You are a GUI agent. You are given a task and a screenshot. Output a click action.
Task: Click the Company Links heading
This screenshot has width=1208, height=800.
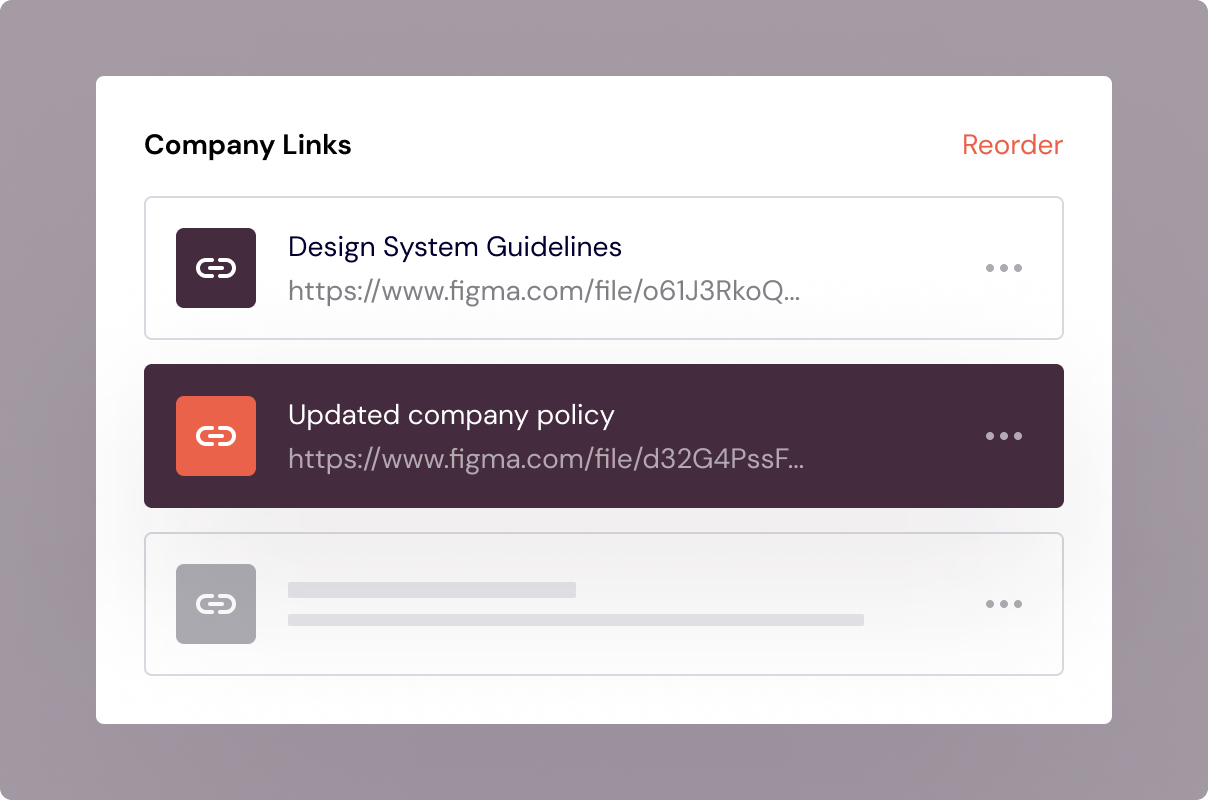pos(247,145)
